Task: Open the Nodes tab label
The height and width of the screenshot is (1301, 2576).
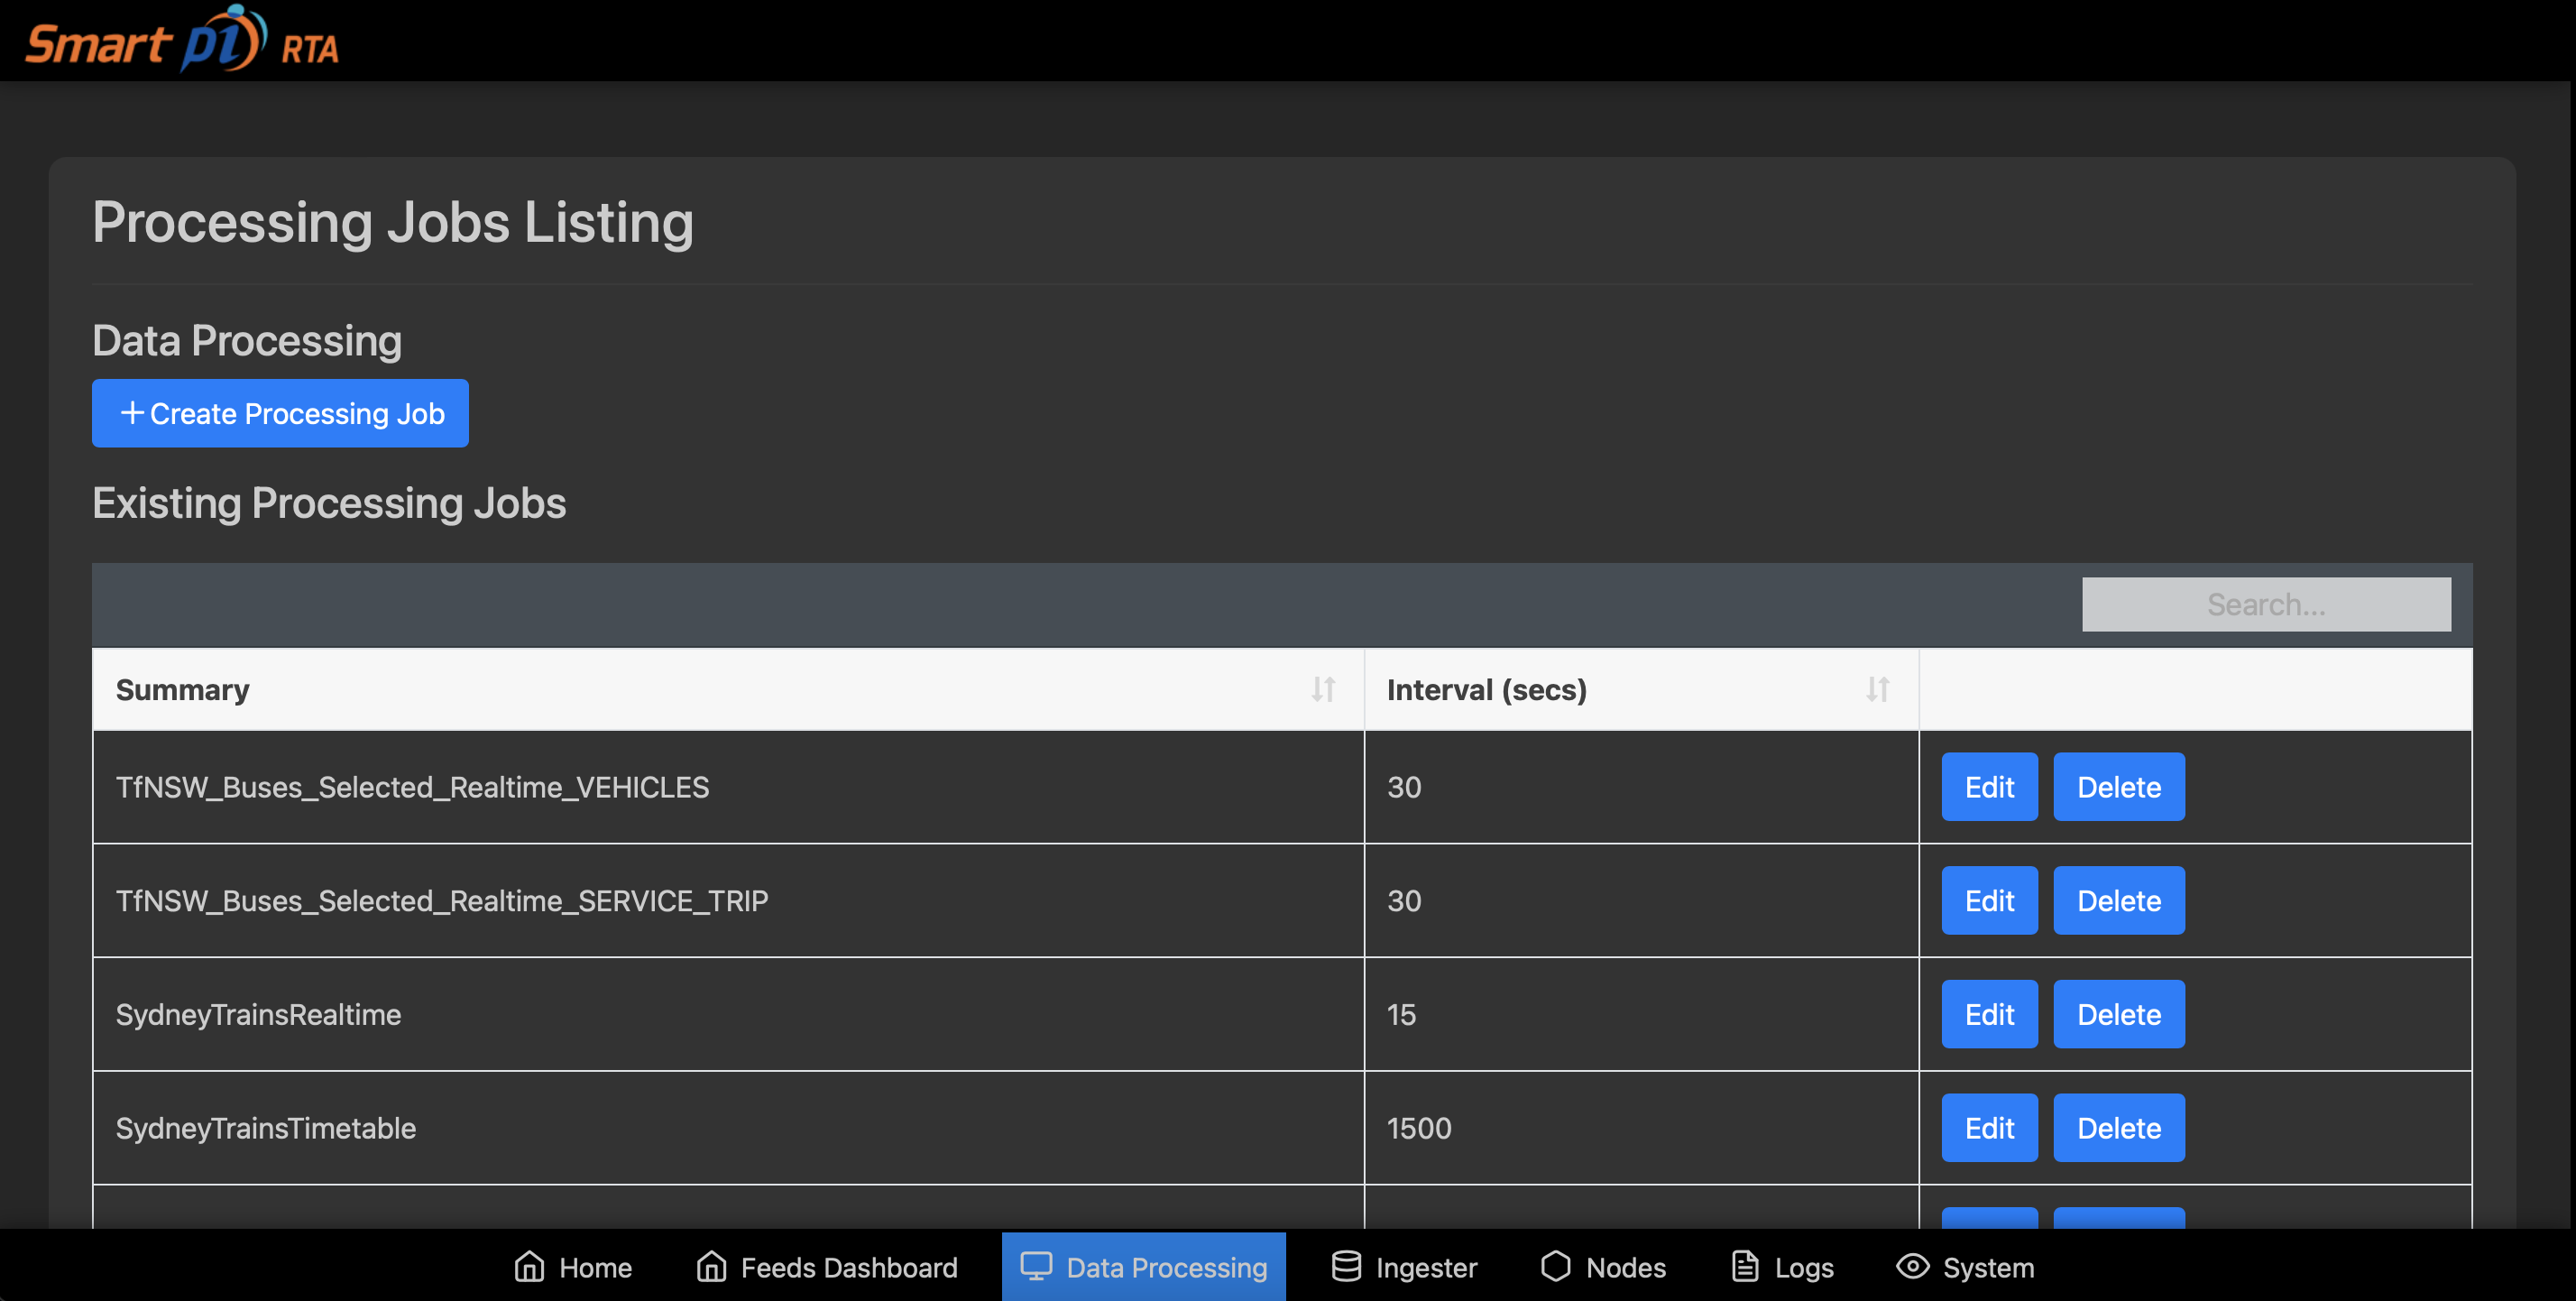Action: (x=1626, y=1268)
